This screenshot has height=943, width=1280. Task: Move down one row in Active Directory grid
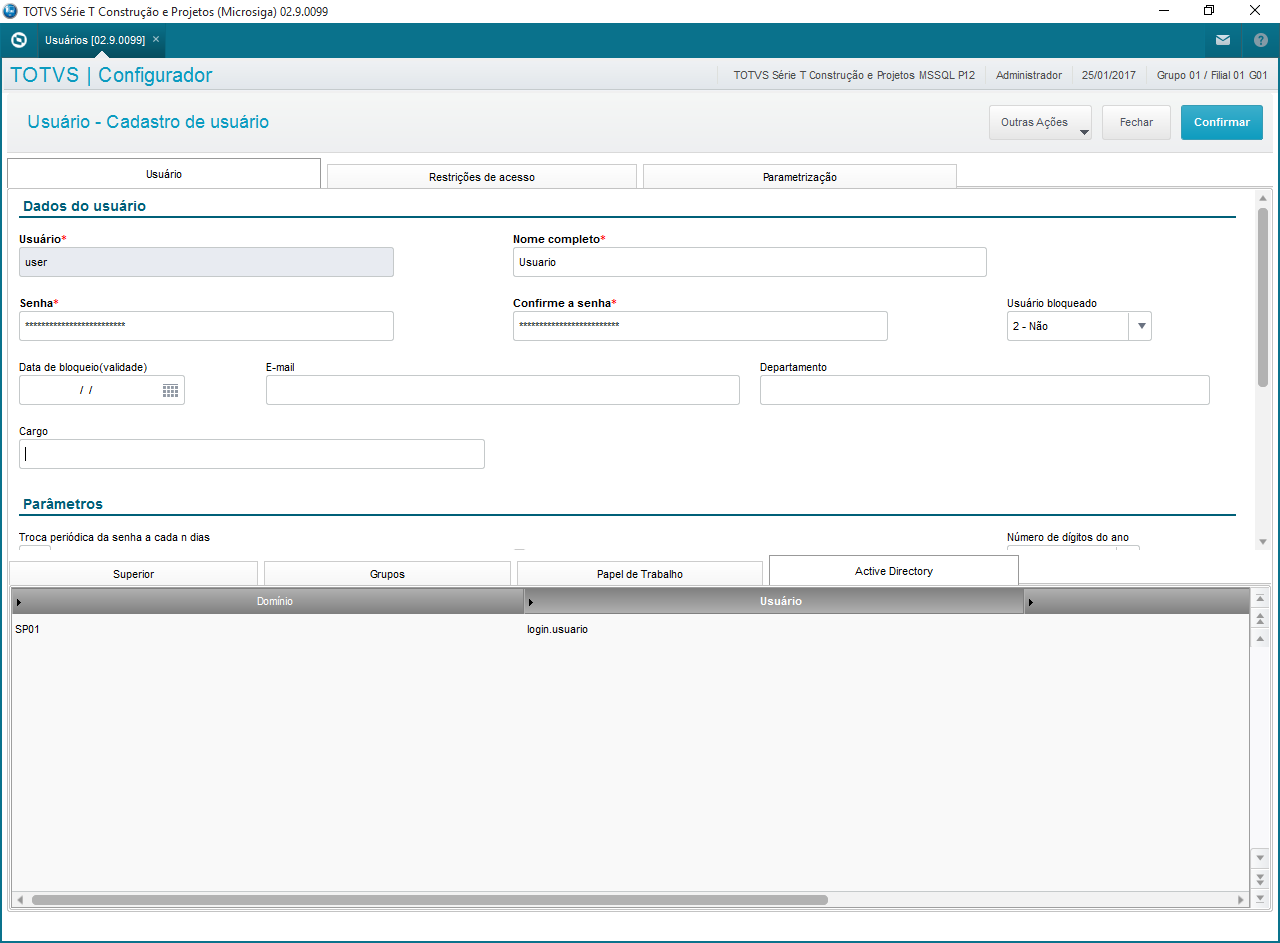[x=1261, y=858]
